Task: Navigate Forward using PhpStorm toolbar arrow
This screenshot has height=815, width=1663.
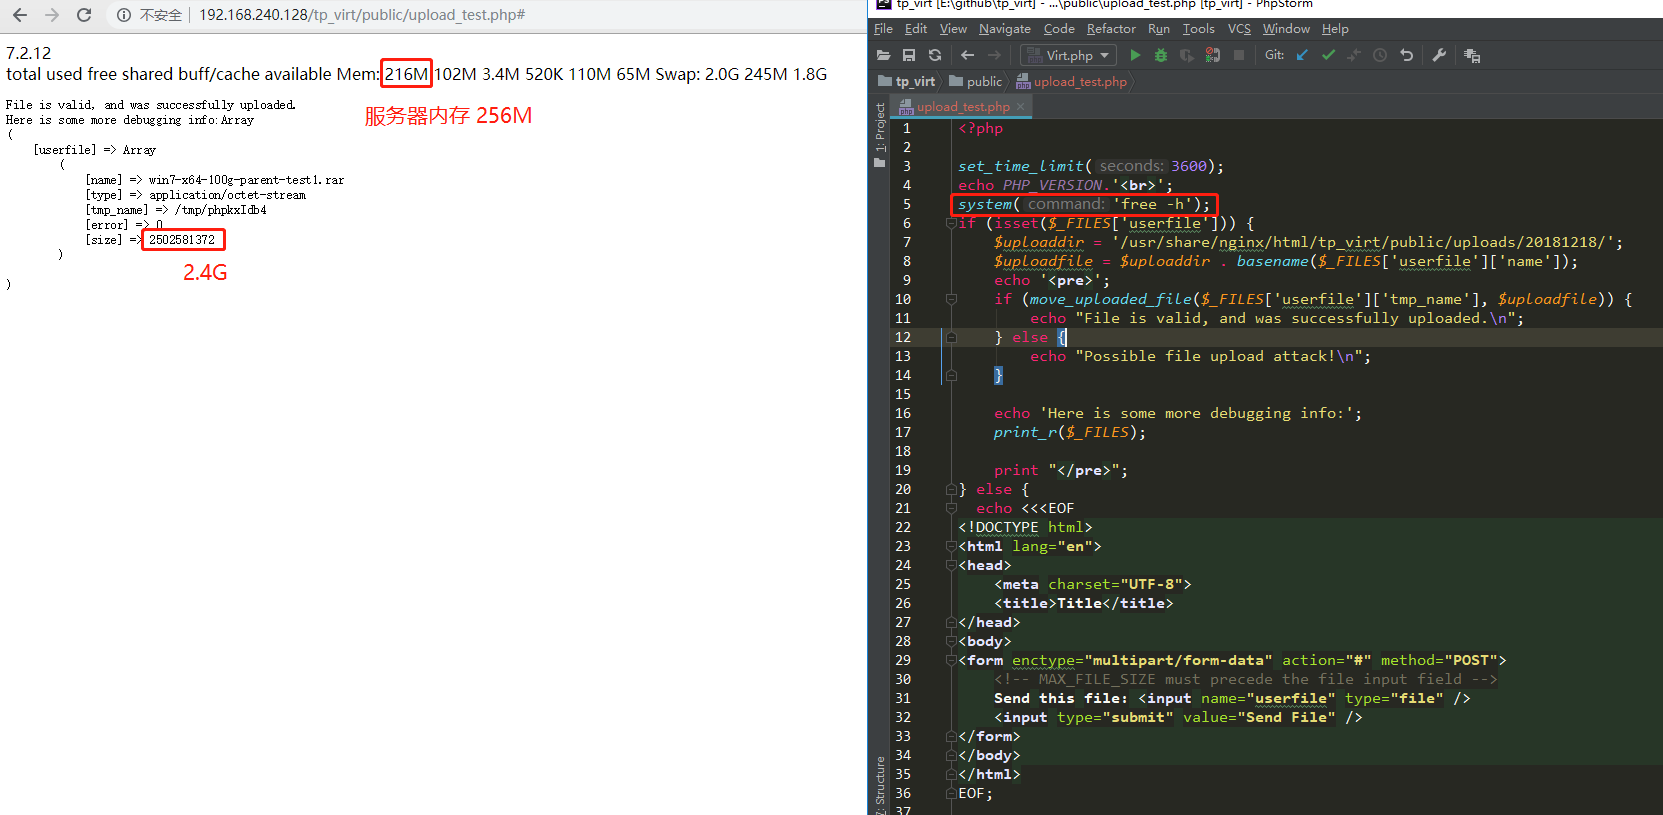Action: click(994, 56)
